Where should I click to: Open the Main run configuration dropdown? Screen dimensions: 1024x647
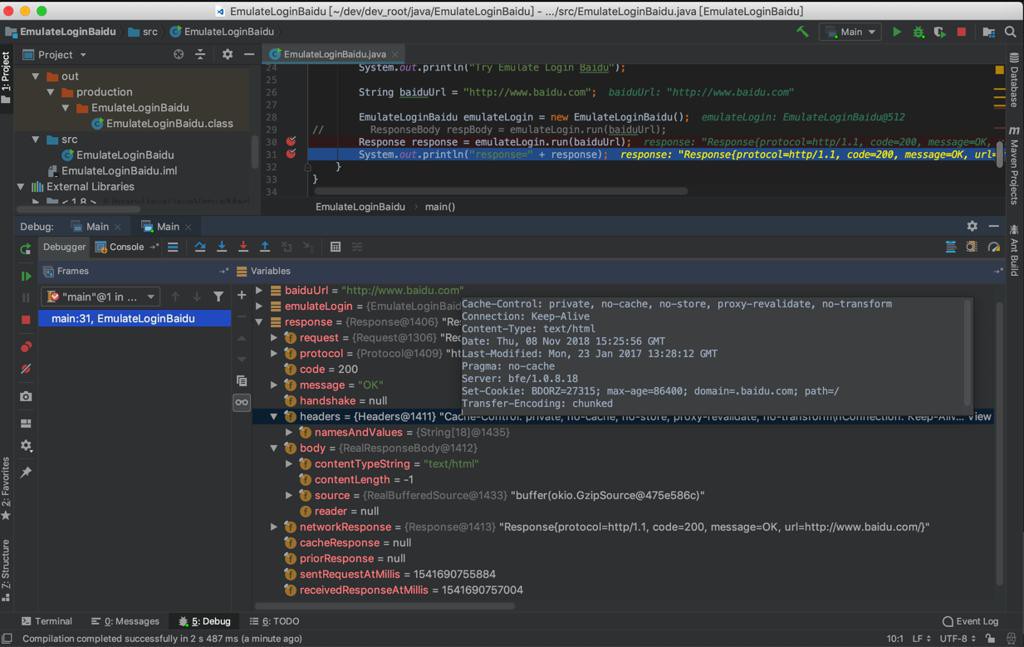[x=850, y=31]
